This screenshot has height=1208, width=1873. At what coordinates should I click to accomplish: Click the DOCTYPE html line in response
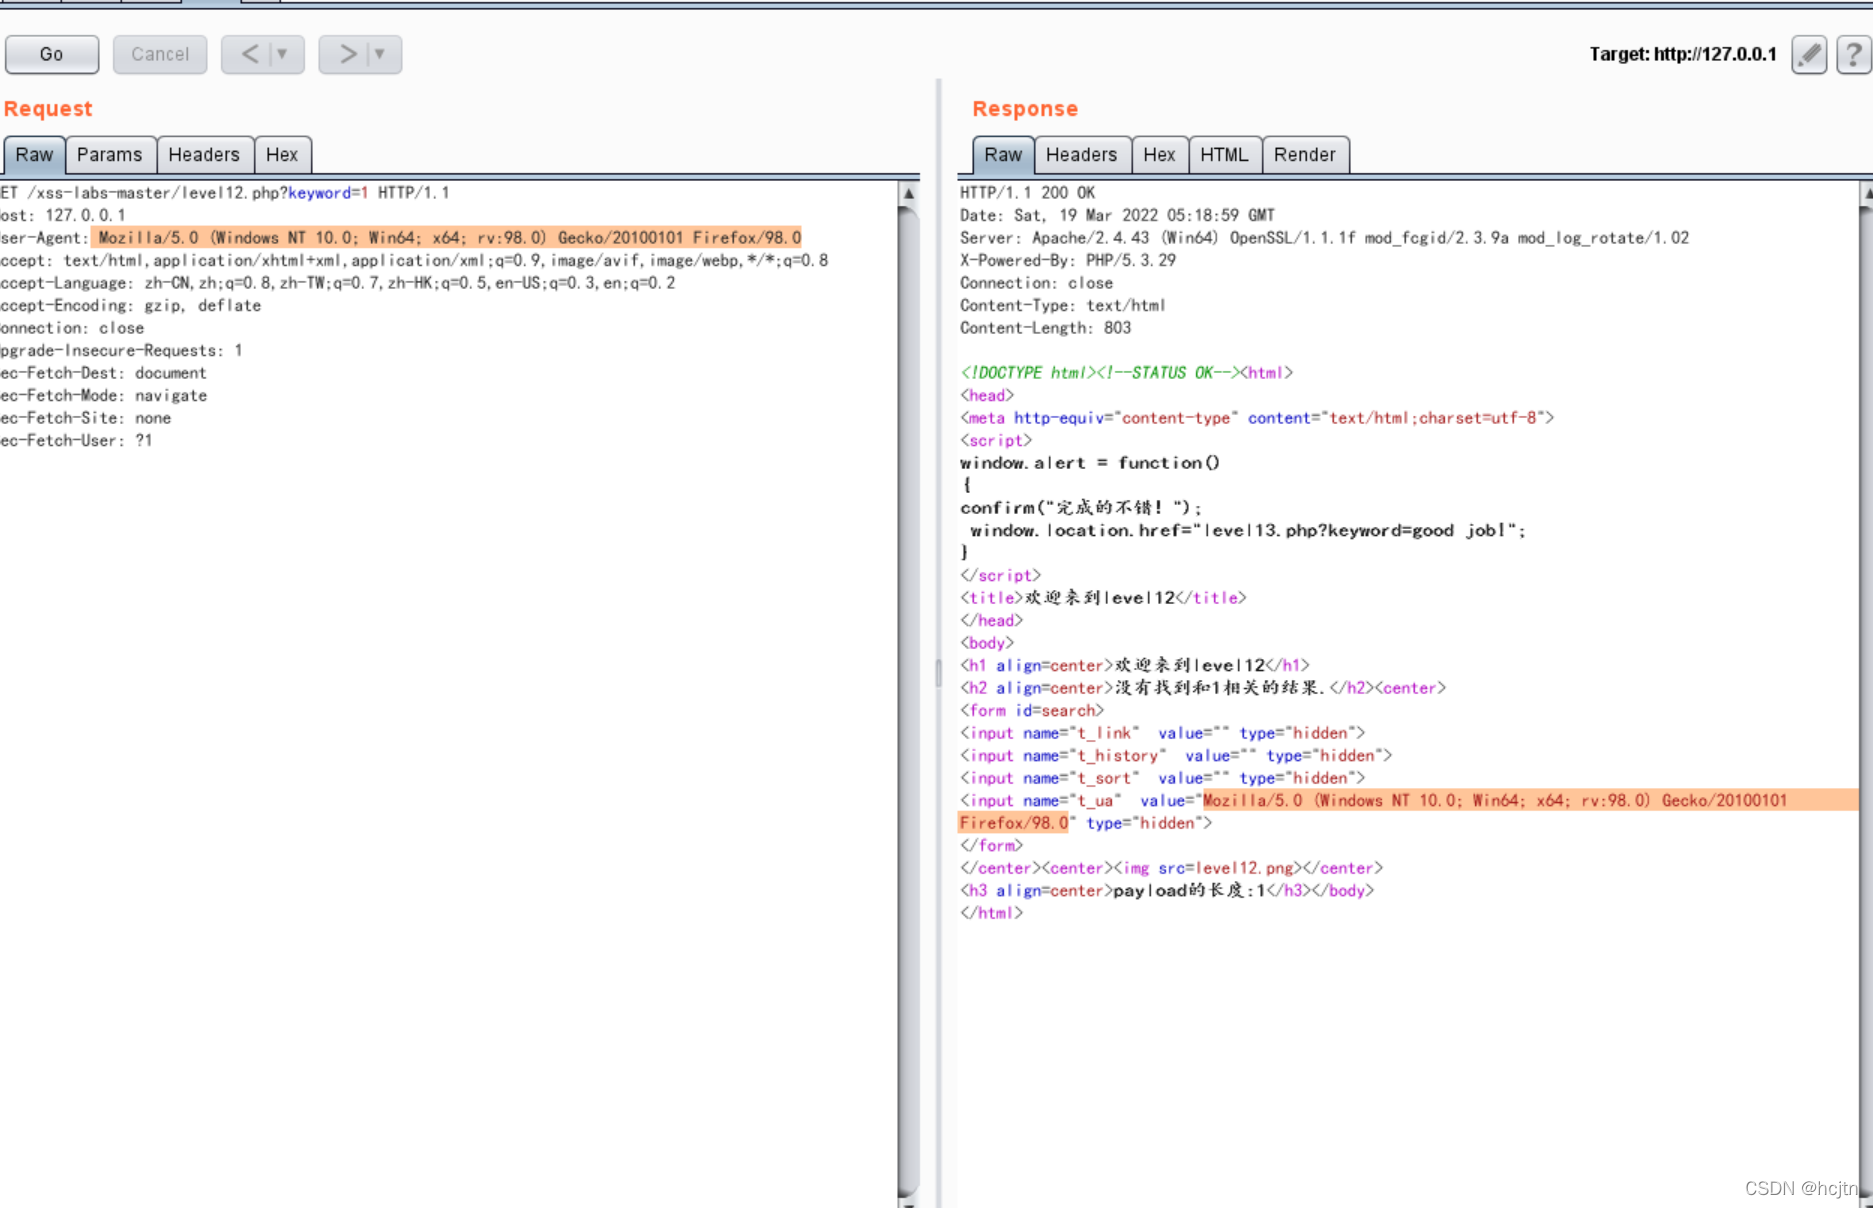tap(1126, 373)
